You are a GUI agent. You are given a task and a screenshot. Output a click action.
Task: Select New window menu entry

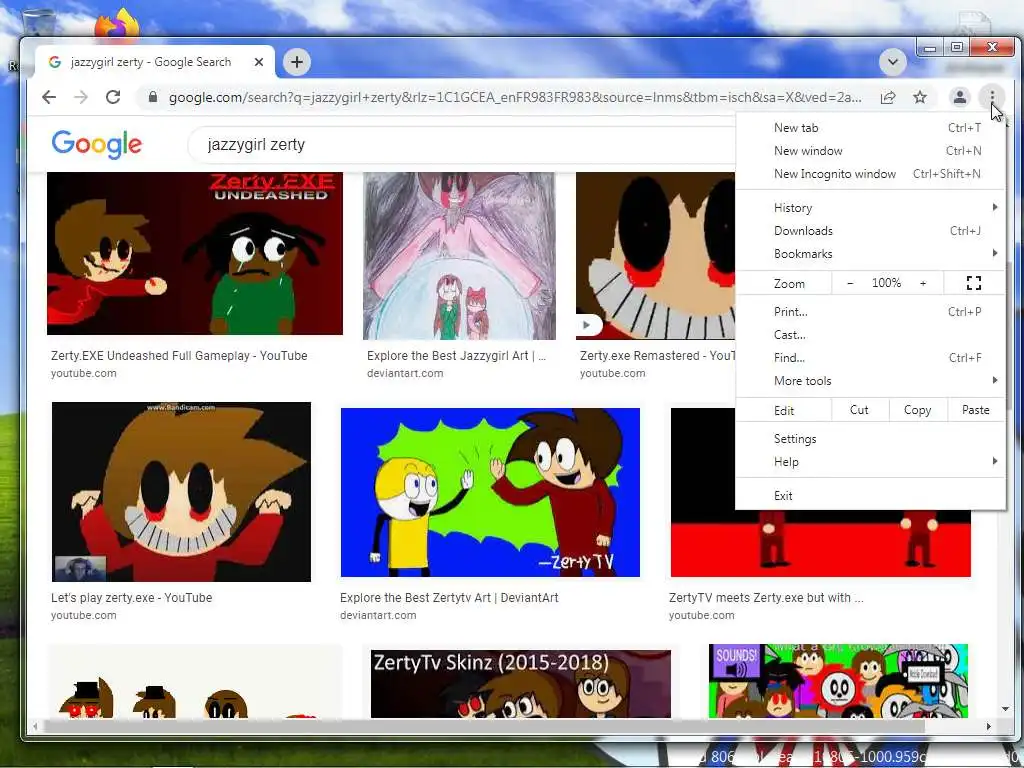pos(870,150)
